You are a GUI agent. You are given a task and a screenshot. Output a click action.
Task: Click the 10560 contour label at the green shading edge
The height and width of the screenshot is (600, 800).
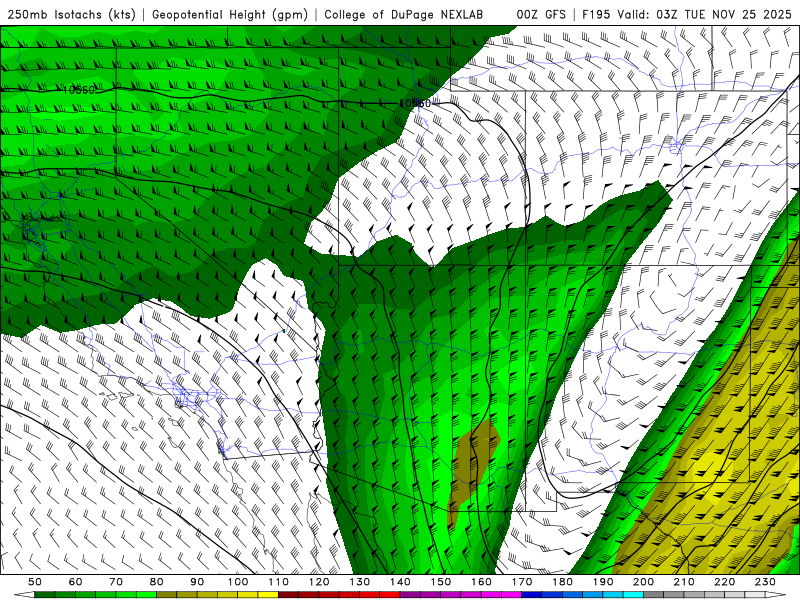click(x=415, y=104)
